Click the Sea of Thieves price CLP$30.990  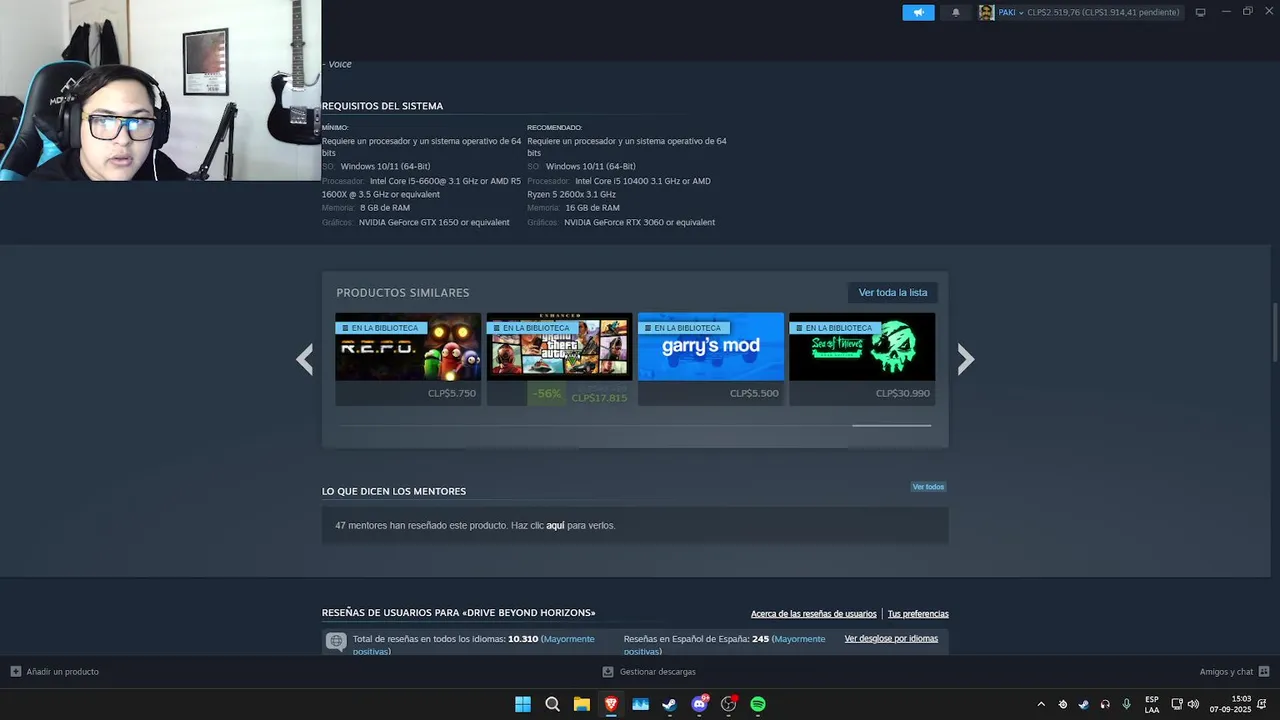[x=903, y=393]
